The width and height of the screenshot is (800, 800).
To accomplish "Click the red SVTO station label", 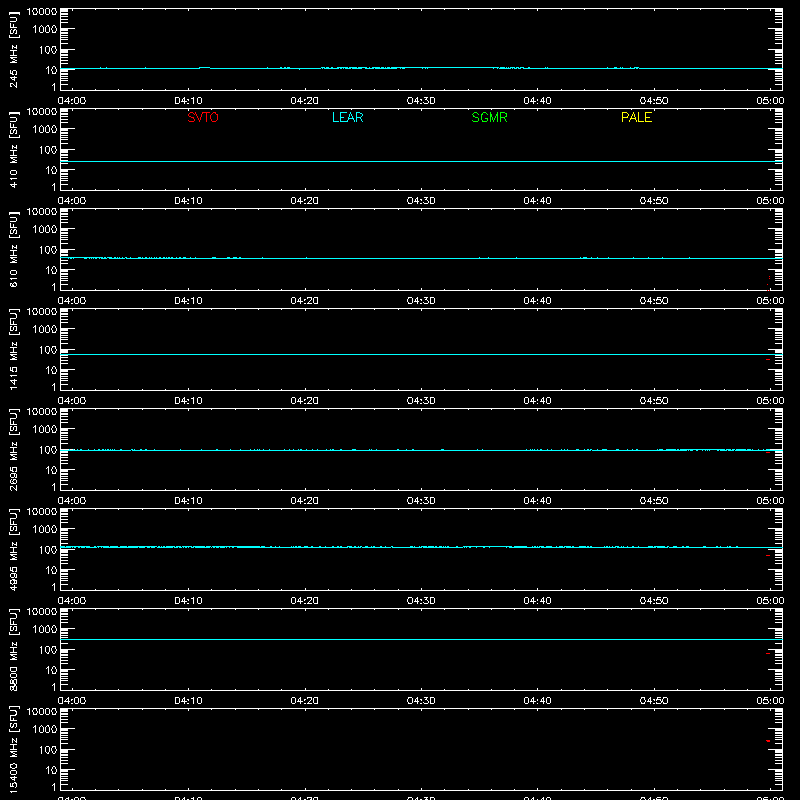I will click(203, 117).
